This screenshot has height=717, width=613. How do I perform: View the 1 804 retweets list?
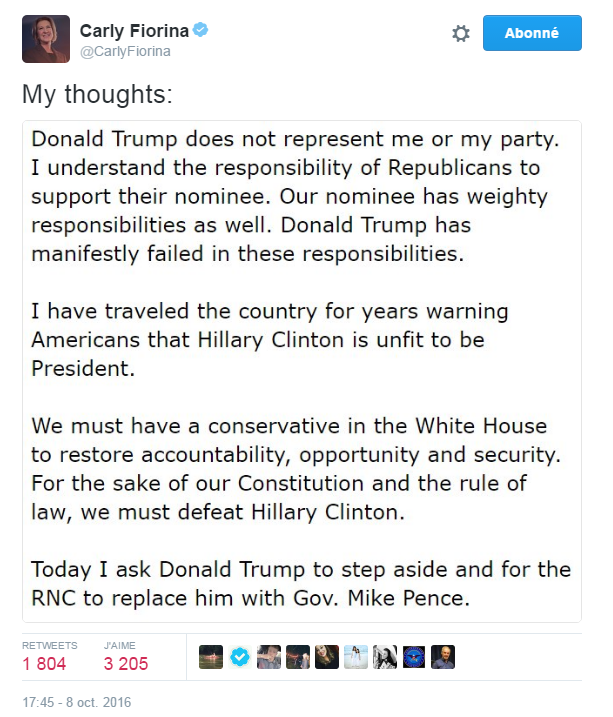[x=44, y=664]
